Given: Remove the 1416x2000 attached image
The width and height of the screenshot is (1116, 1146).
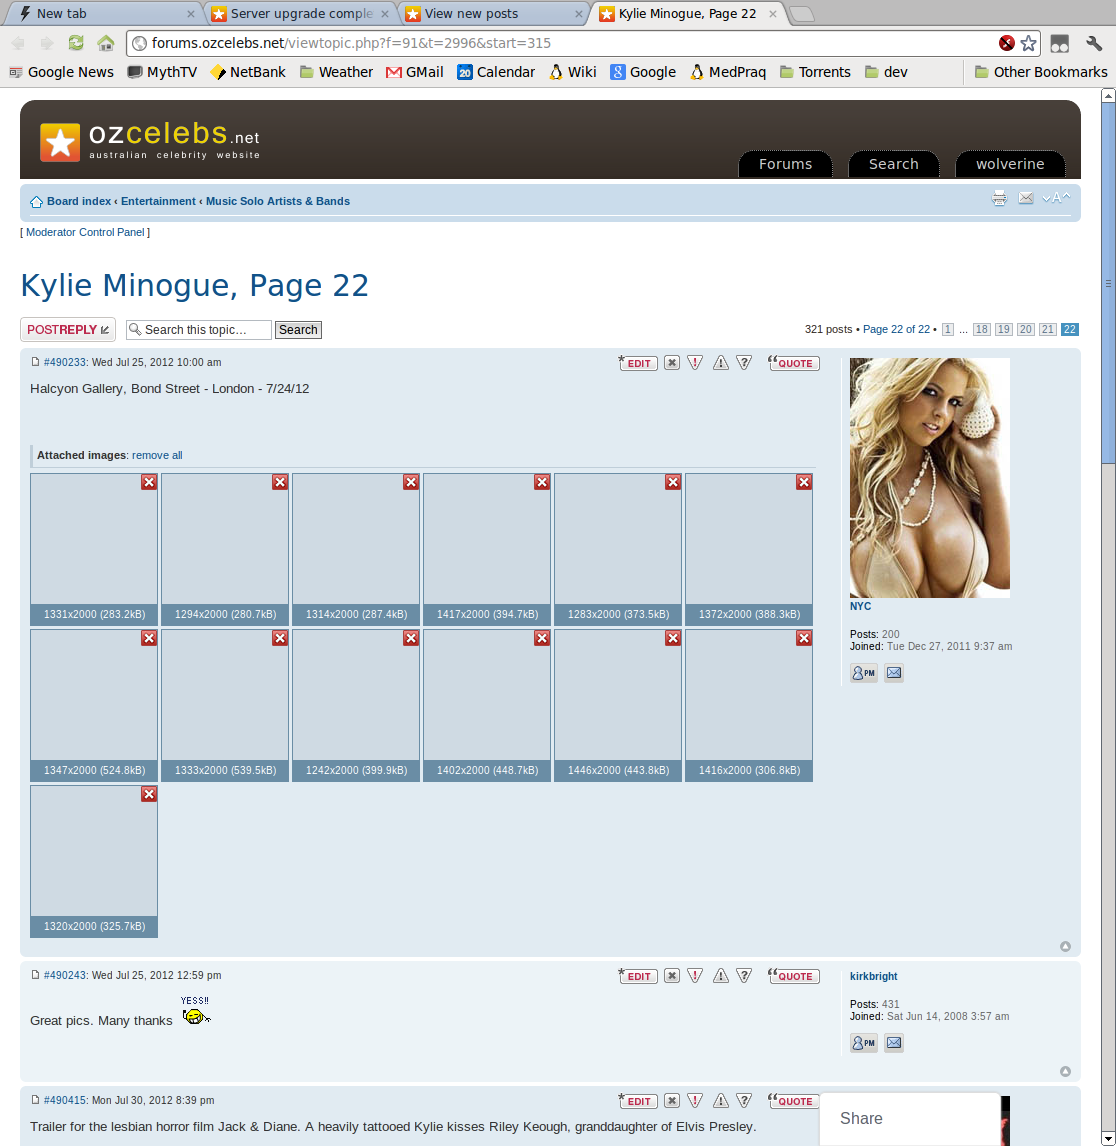Looking at the screenshot, I should (804, 638).
